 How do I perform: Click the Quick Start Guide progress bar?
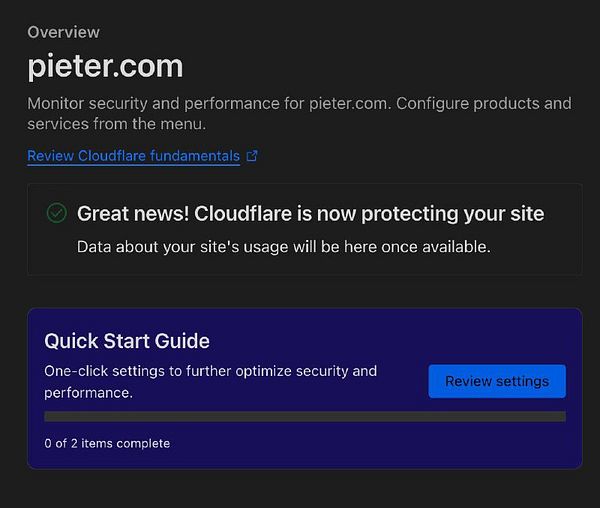coord(304,417)
